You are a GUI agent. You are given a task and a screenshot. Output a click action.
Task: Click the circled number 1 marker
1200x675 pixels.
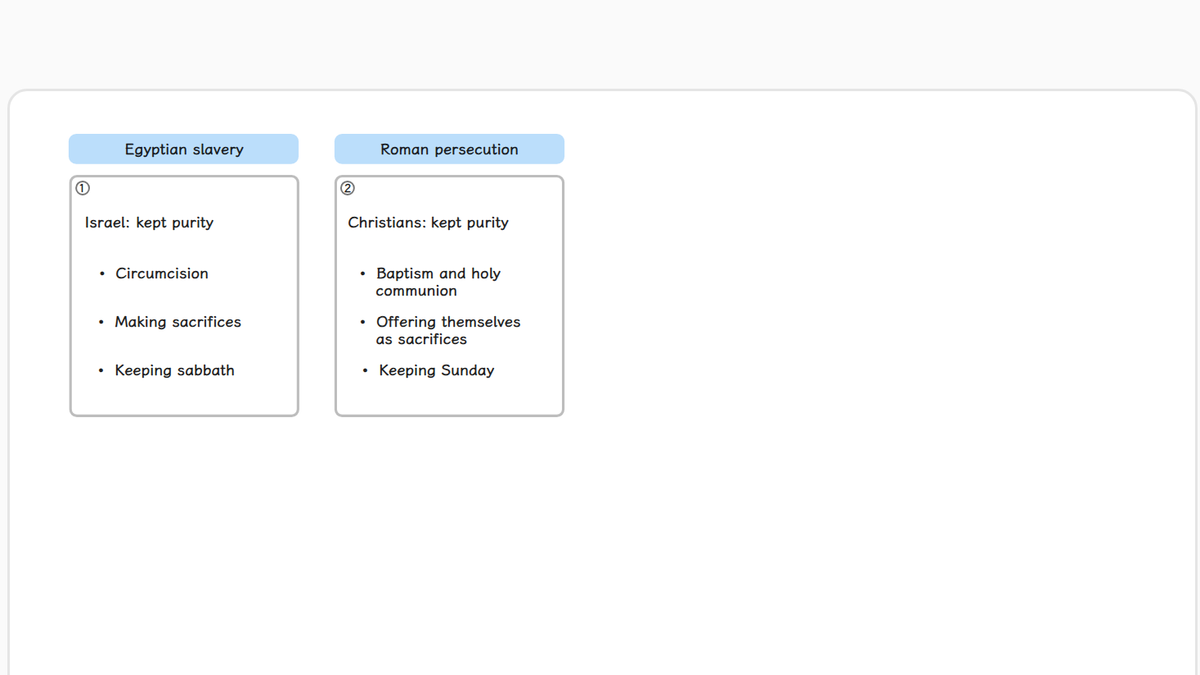tap(83, 187)
